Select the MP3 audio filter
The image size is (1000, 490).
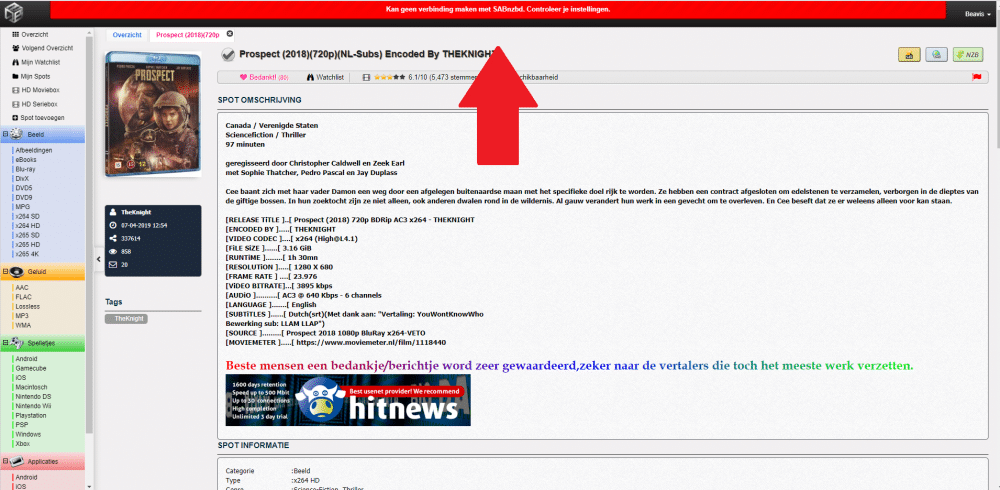(x=22, y=316)
